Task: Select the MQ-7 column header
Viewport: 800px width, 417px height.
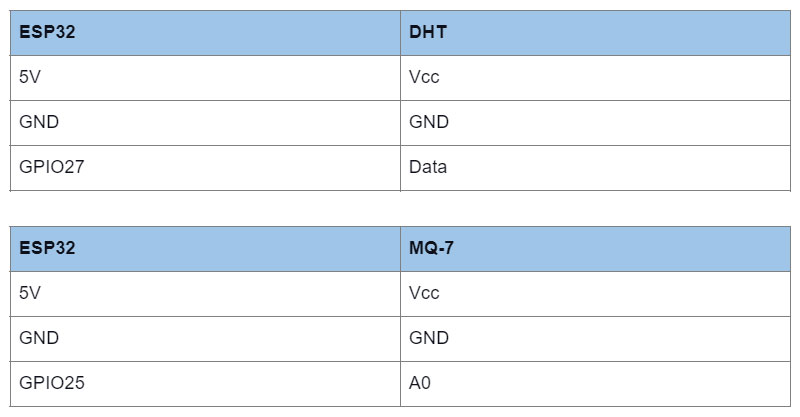Action: click(x=595, y=249)
